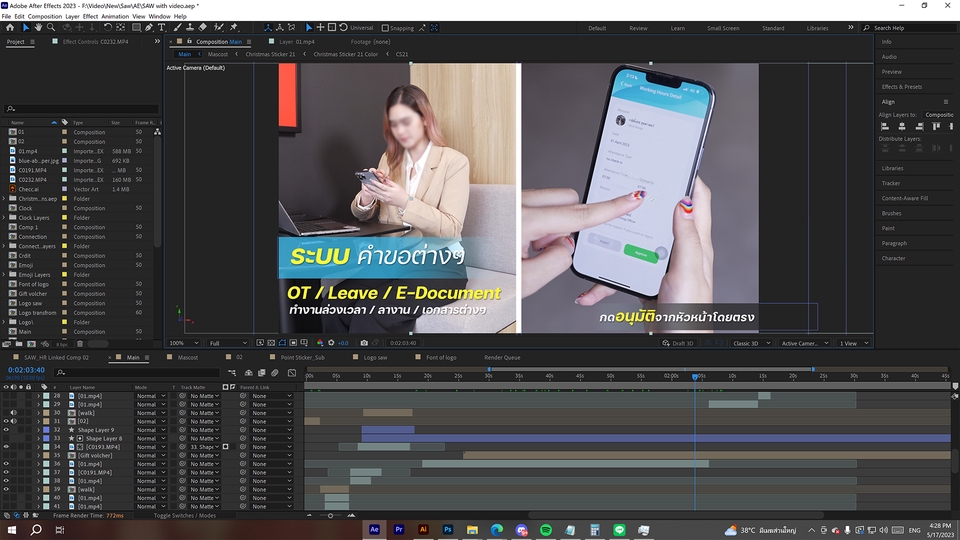Viewport: 960px width, 540px height.
Task: Select the Puppet Pin tool
Action: click(233, 28)
